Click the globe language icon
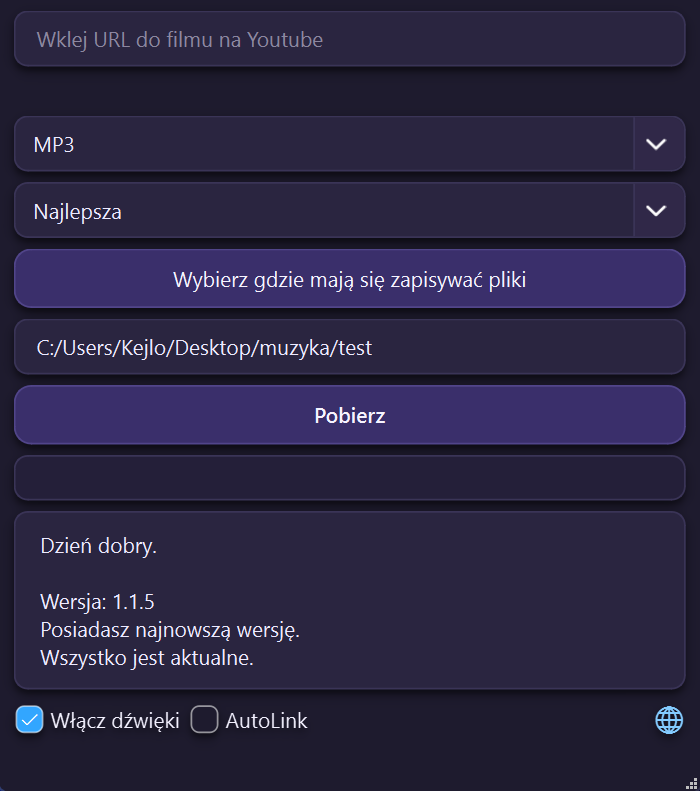700x791 pixels. coord(669,720)
